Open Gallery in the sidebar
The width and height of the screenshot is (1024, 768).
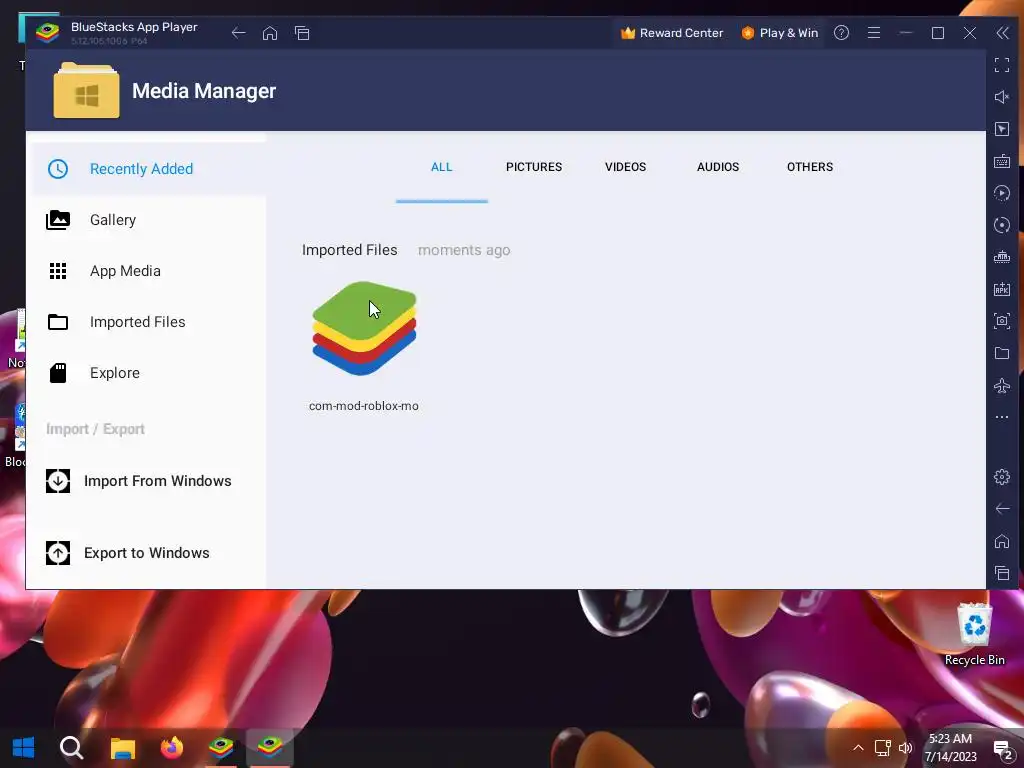tap(148, 220)
